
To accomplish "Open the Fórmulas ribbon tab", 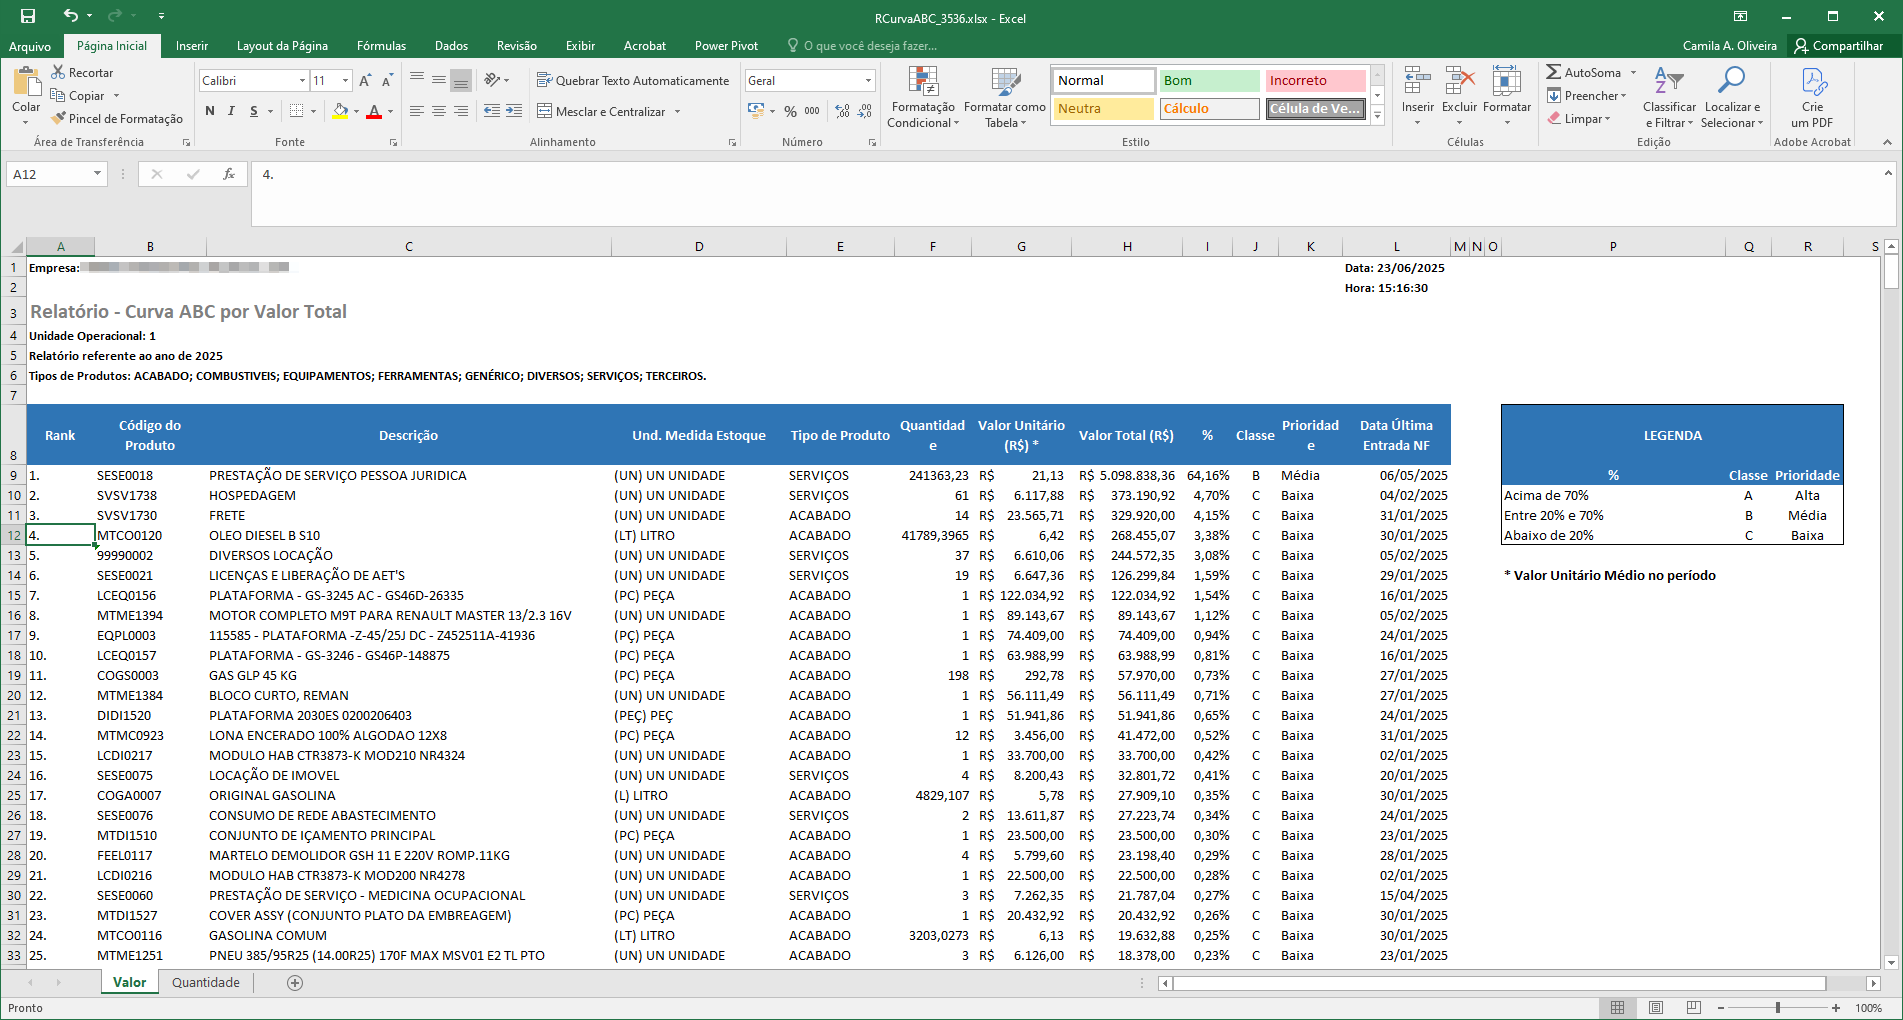I will (381, 46).
